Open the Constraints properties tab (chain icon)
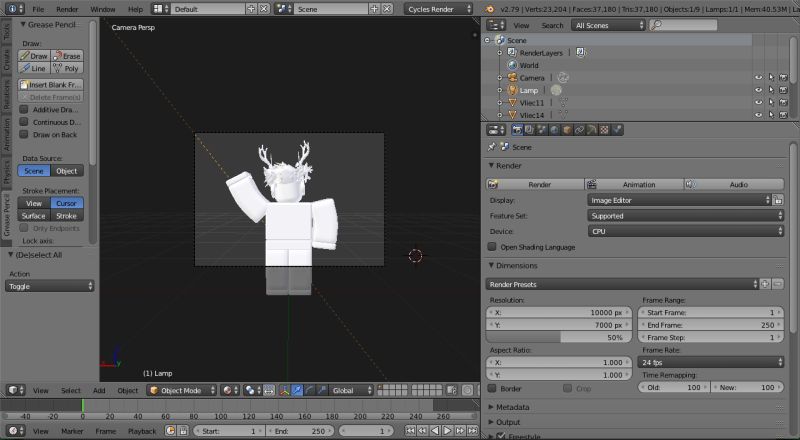This screenshot has width=800, height=440. [579, 130]
